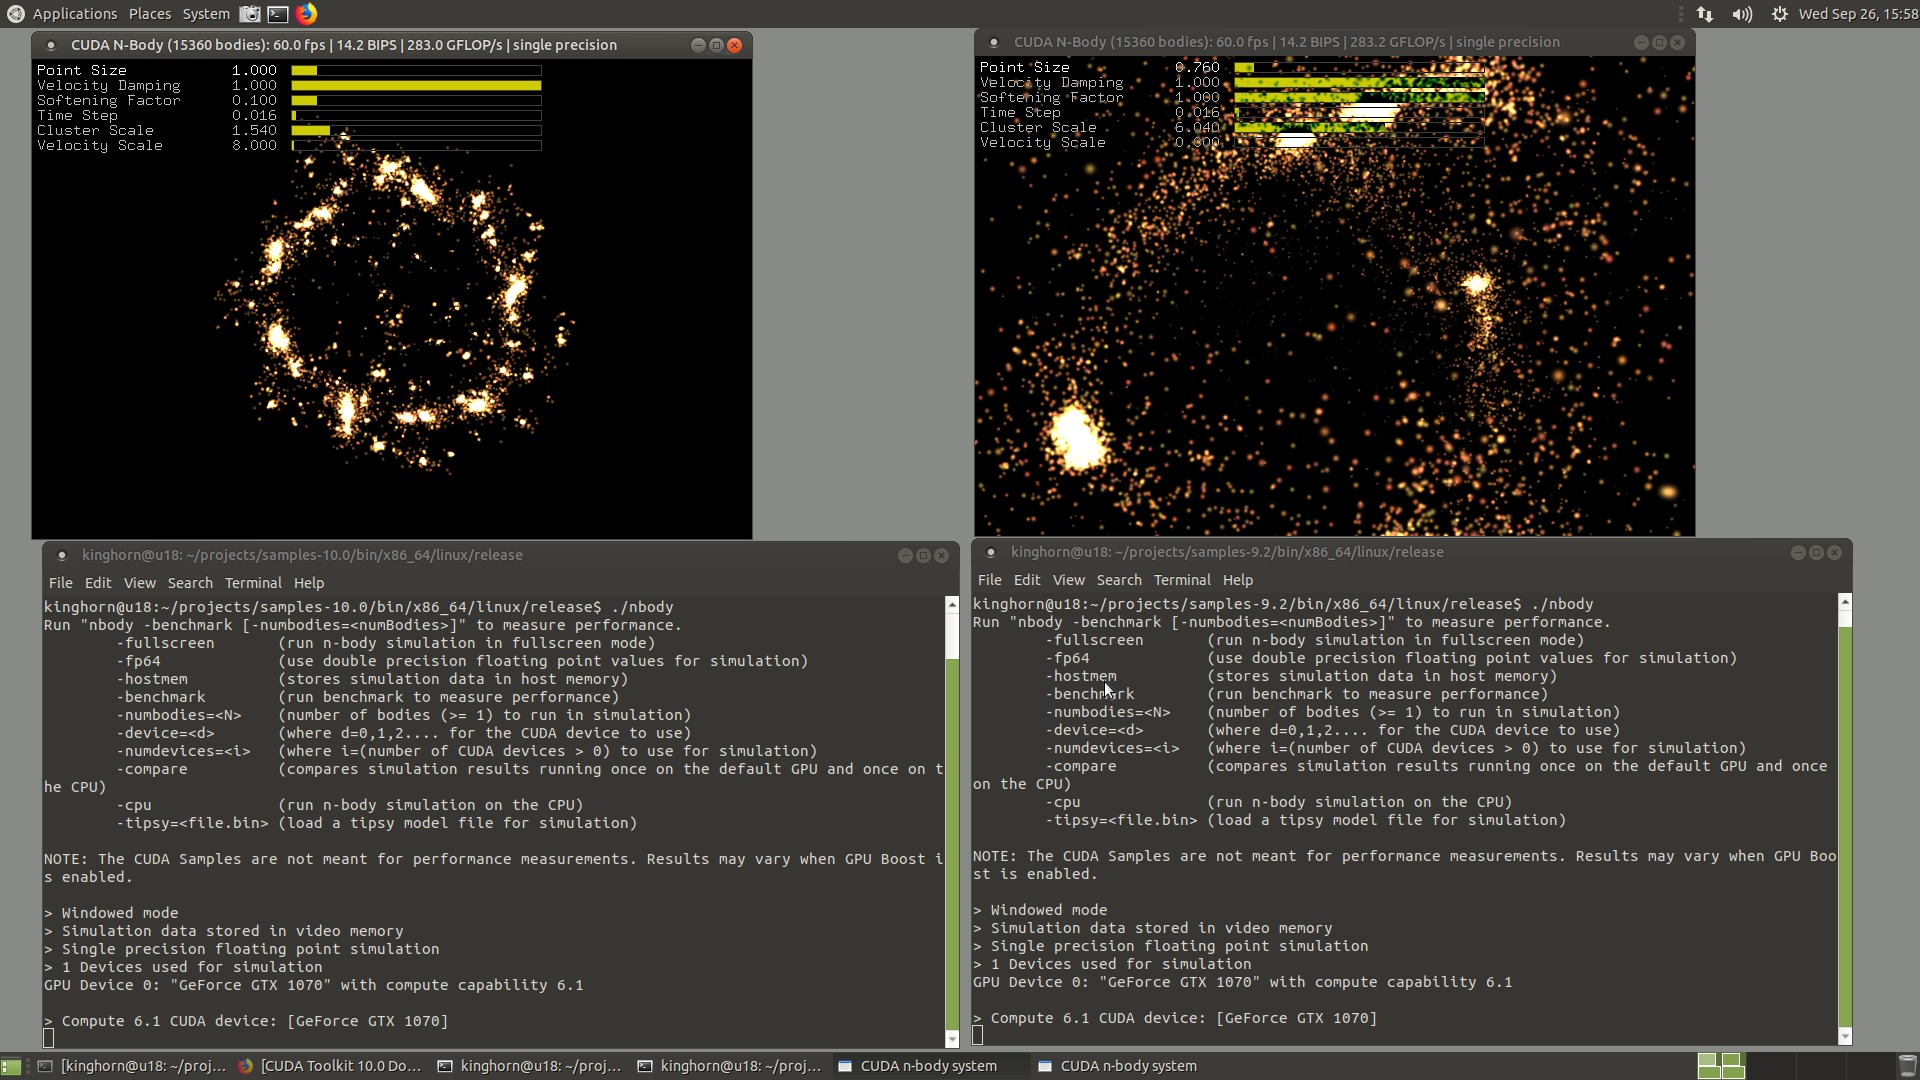Click the samples-10.0 terminal vertical scrollbar

[x=952, y=820]
